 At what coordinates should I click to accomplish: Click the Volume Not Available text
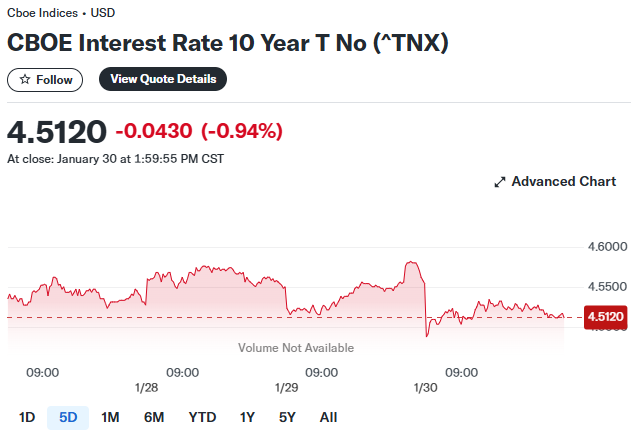[296, 348]
